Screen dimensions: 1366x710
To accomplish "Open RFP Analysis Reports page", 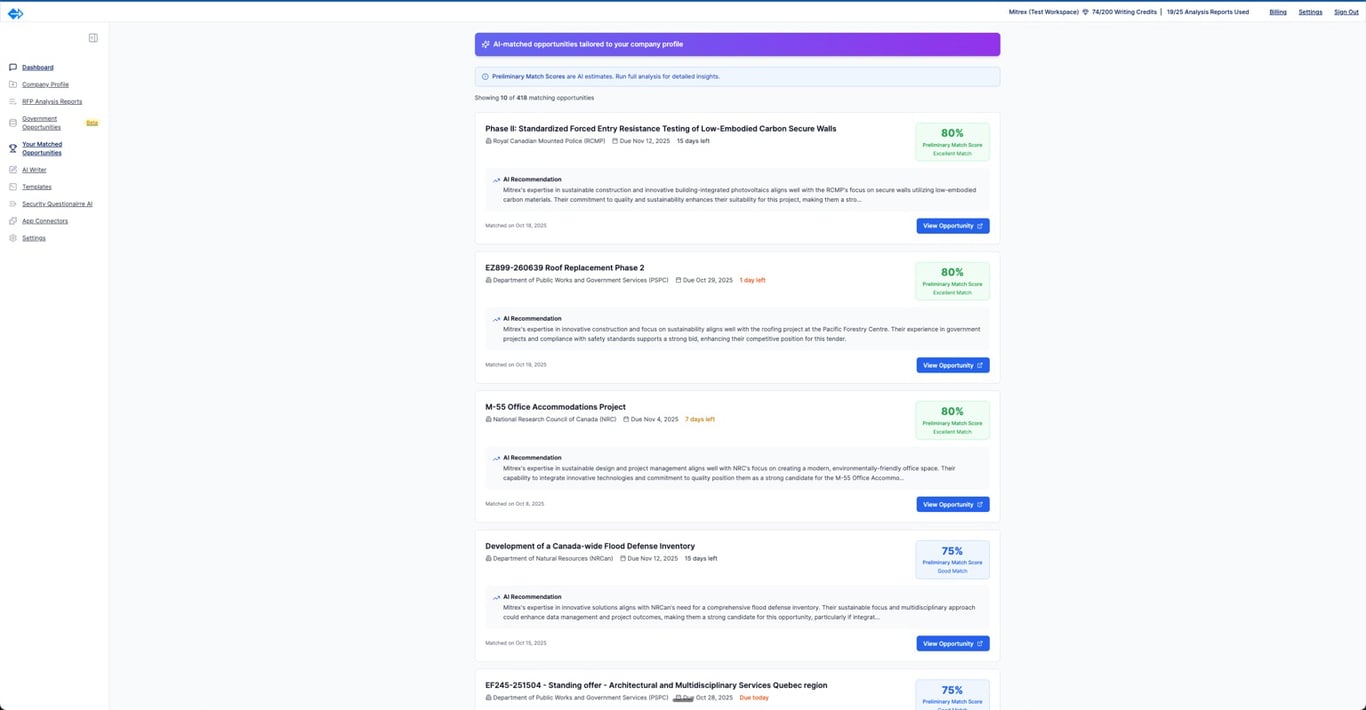I will [52, 101].
